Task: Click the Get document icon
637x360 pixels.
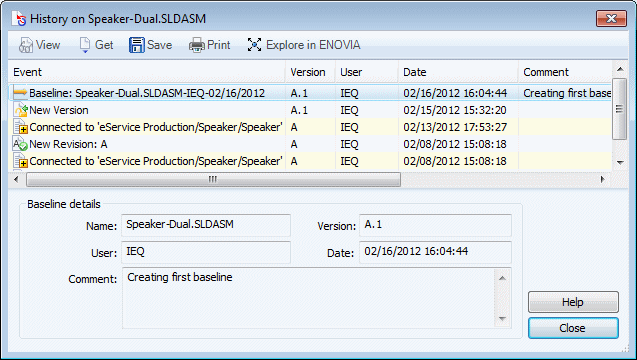Action: pos(84,45)
